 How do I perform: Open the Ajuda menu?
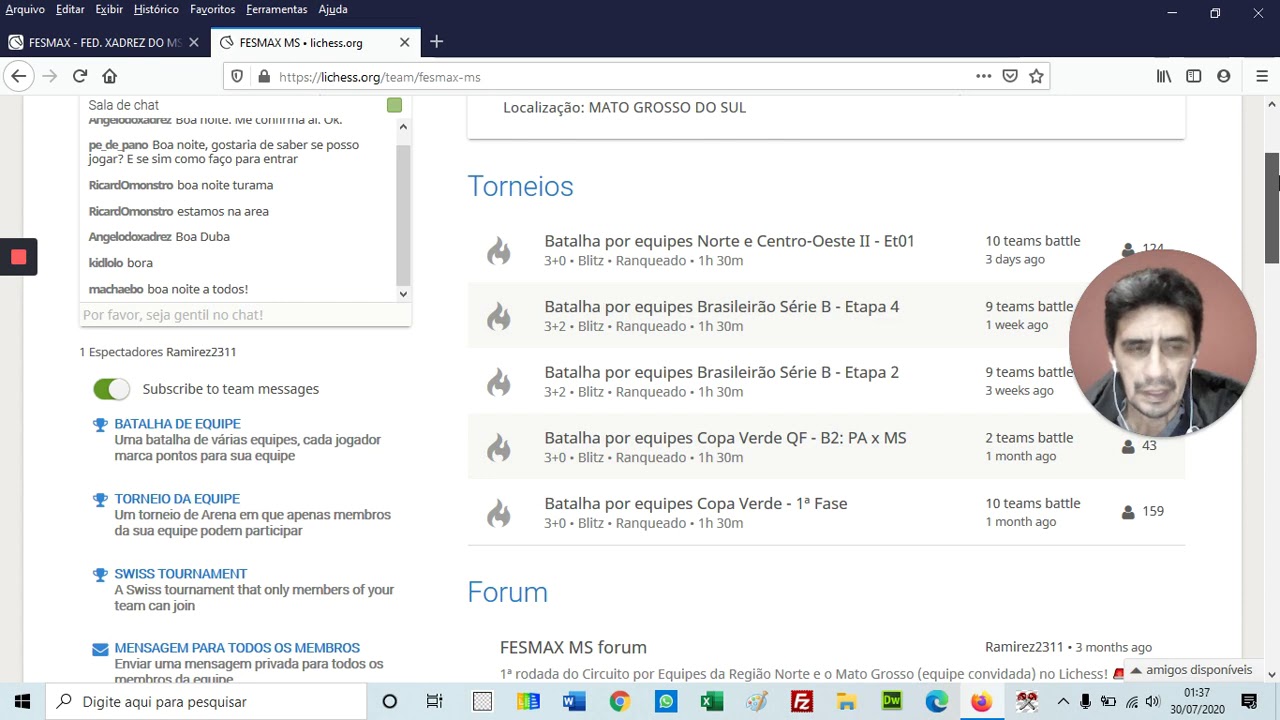coord(333,9)
